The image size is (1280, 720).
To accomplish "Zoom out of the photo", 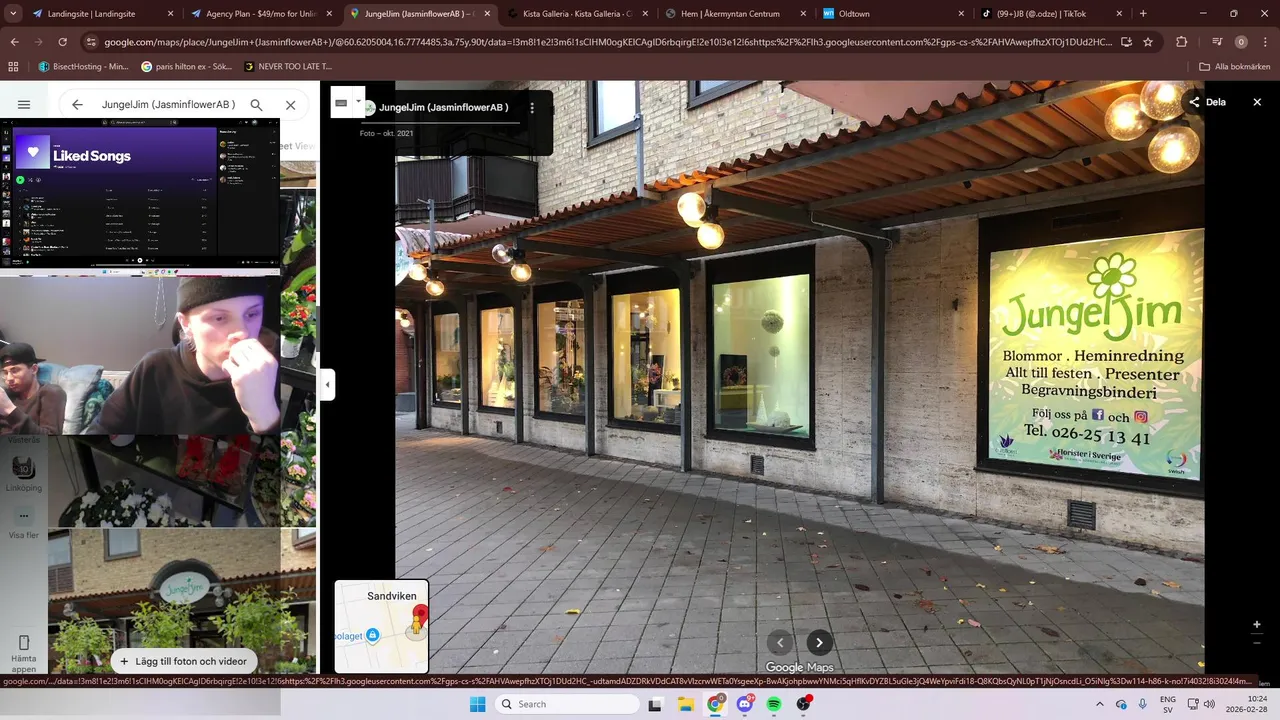I will pyautogui.click(x=1257, y=645).
